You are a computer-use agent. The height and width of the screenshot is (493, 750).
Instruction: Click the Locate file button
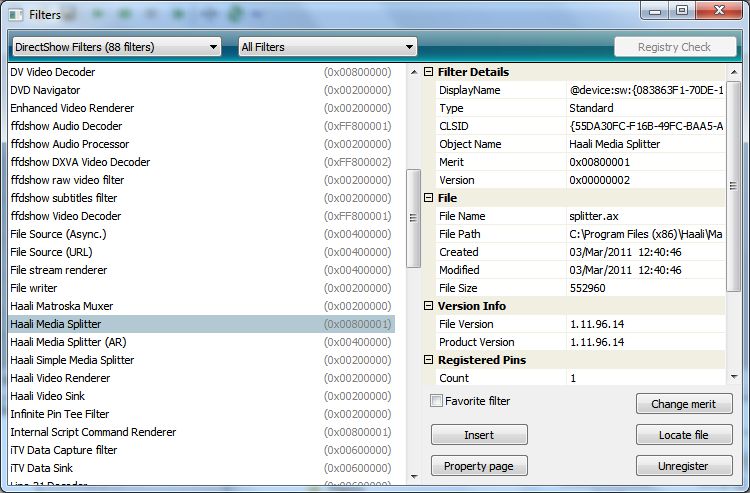click(x=684, y=435)
